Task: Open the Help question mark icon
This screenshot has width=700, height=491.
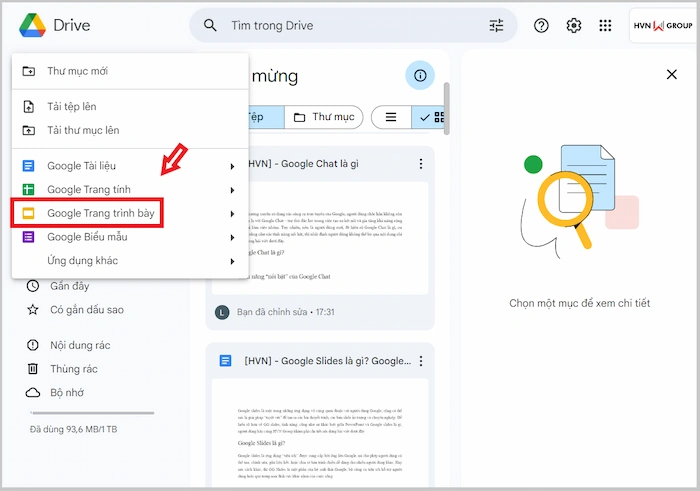Action: 541,25
